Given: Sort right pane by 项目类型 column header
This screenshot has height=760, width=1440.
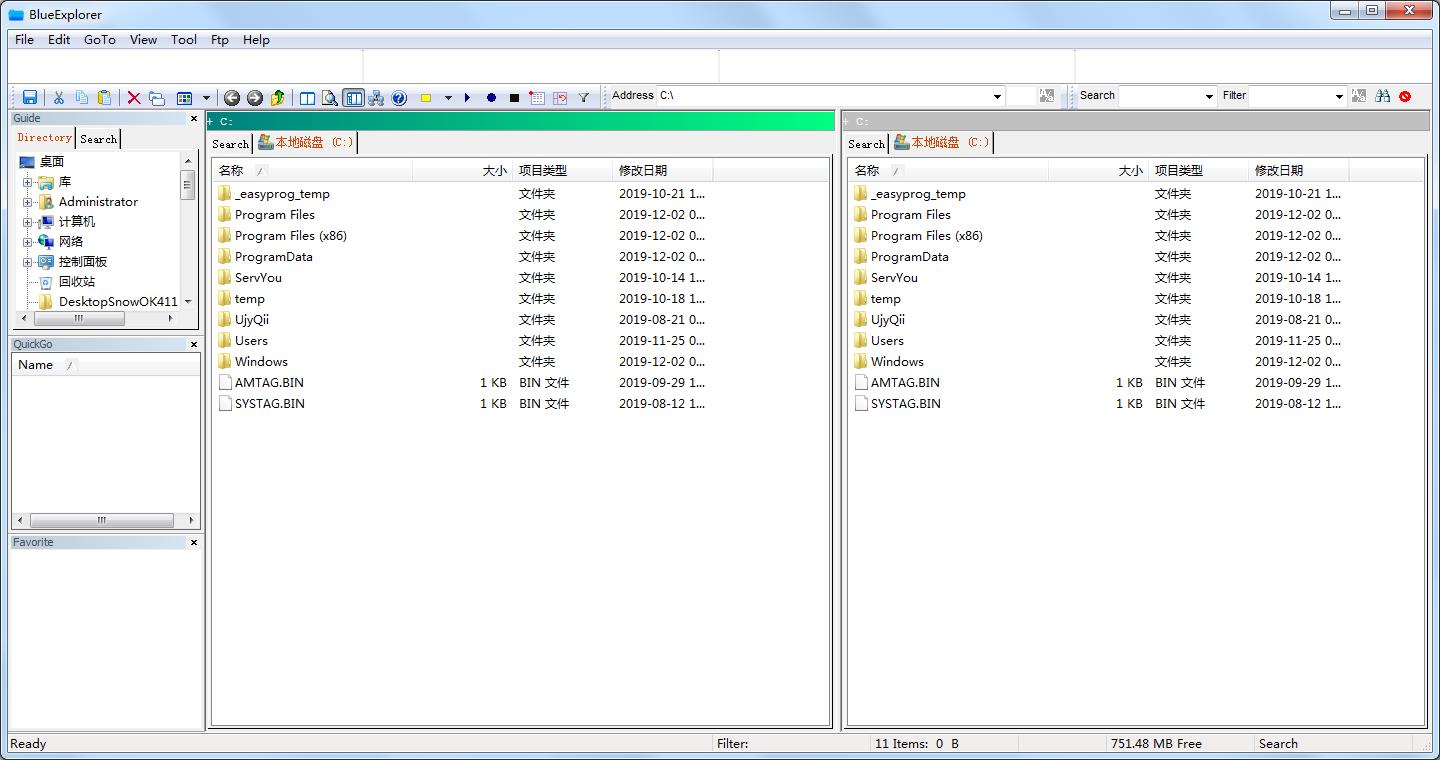Looking at the screenshot, I should 1199,171.
